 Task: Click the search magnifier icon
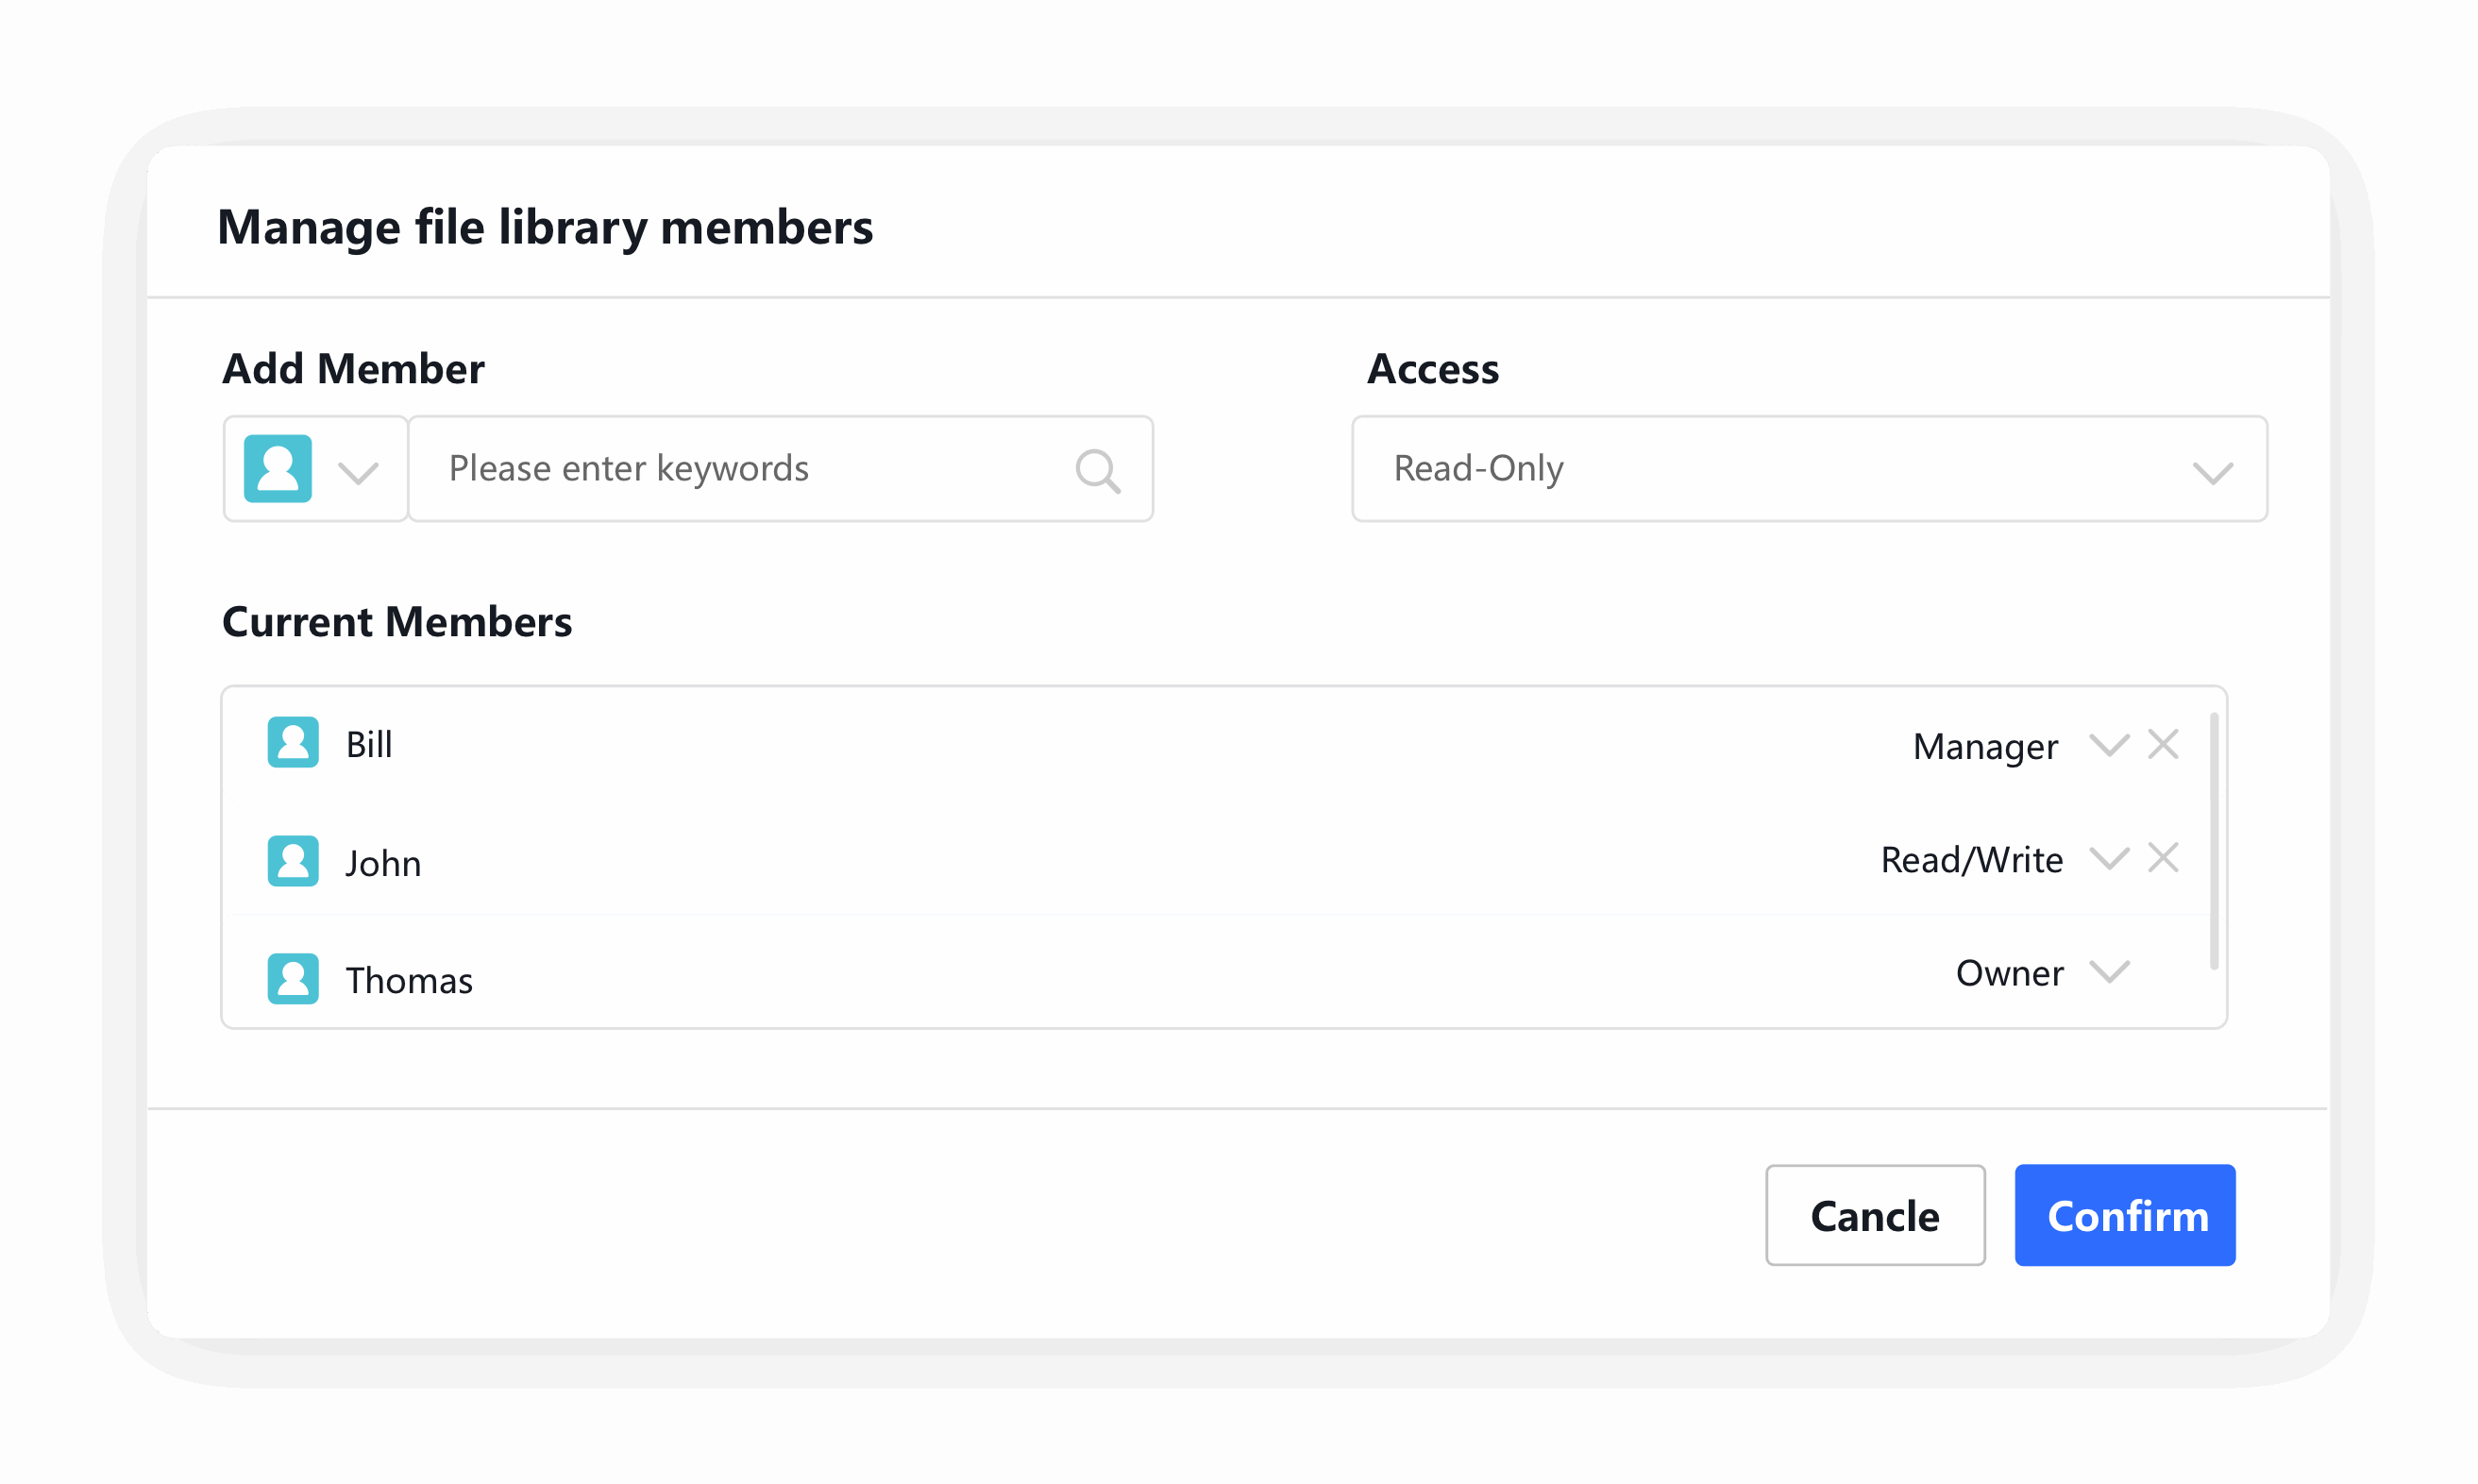pyautogui.click(x=1097, y=470)
